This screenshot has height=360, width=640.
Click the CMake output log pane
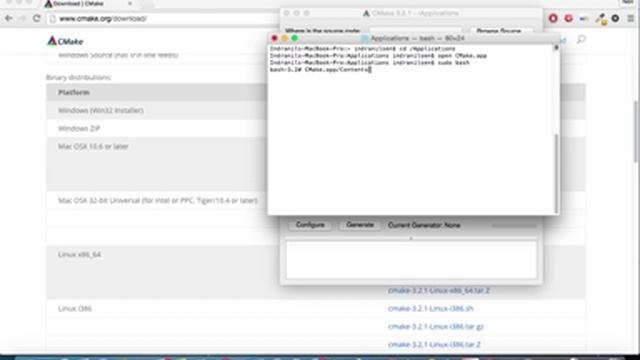coord(411,260)
